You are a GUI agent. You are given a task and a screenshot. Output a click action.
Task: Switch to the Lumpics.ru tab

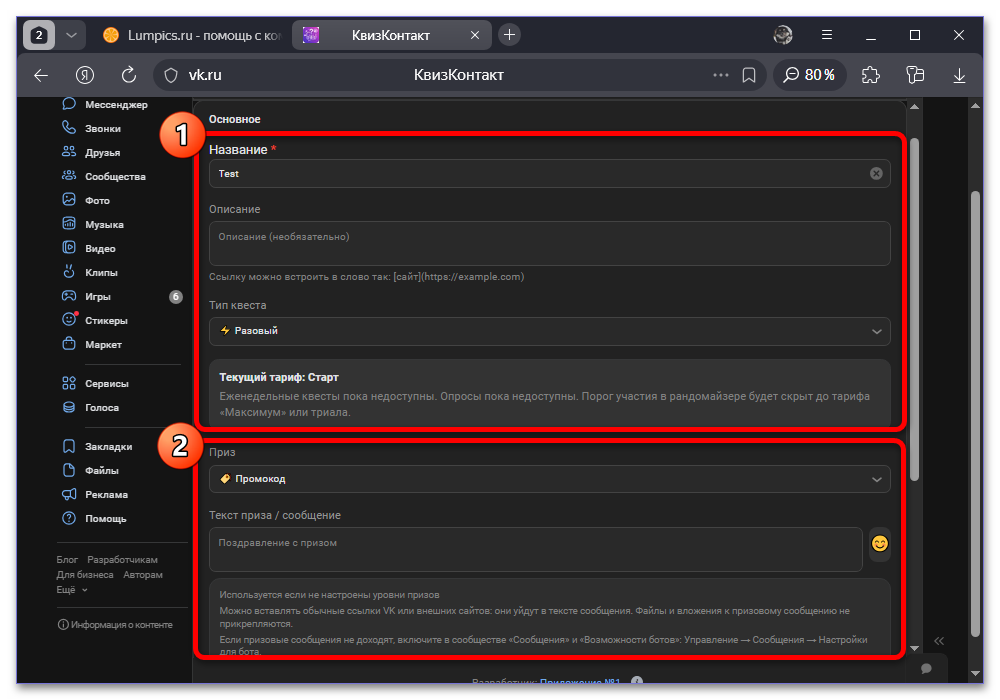click(192, 35)
